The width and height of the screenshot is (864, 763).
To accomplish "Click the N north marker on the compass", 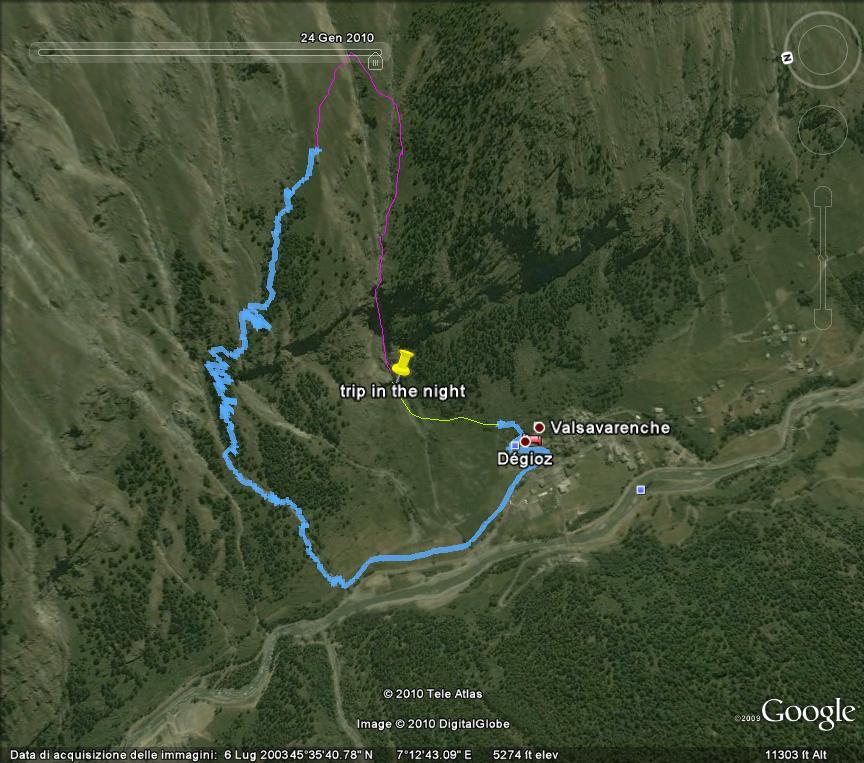I will [x=787, y=58].
